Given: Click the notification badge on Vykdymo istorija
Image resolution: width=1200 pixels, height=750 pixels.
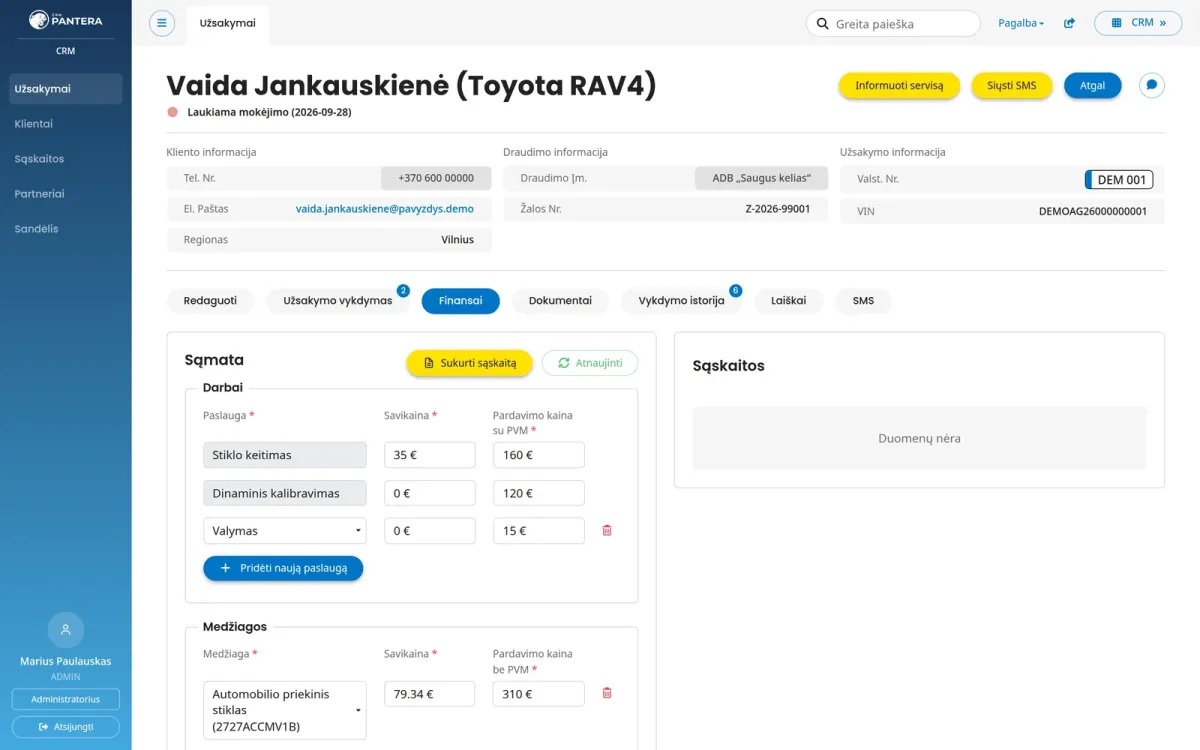Looking at the screenshot, I should coord(736,291).
